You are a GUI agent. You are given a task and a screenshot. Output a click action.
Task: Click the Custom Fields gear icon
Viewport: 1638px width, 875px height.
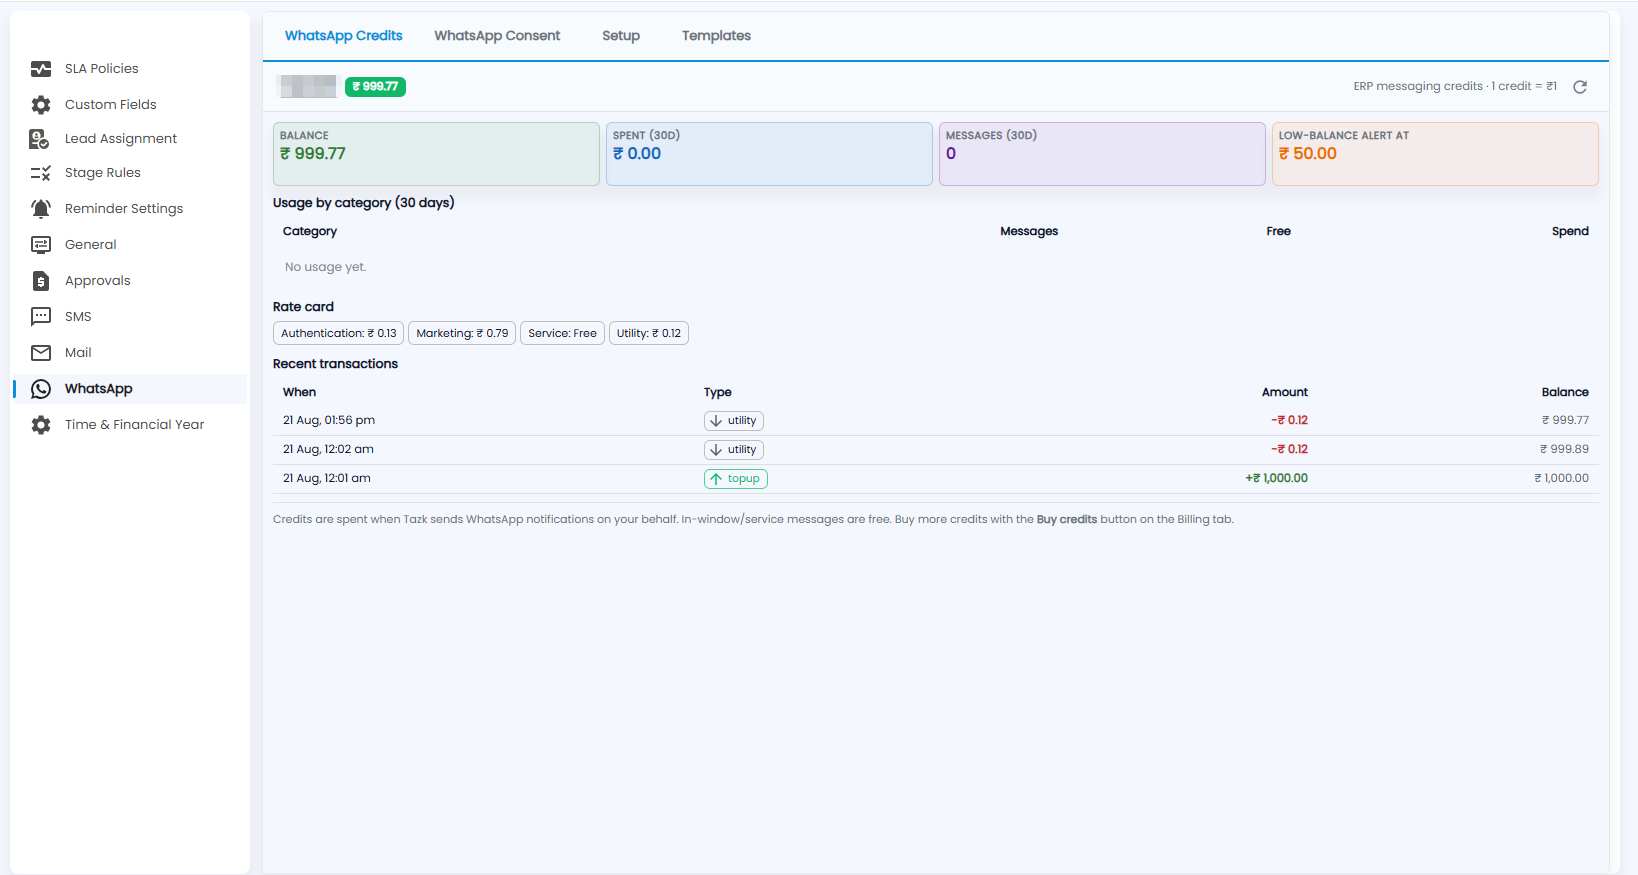[x=41, y=105]
